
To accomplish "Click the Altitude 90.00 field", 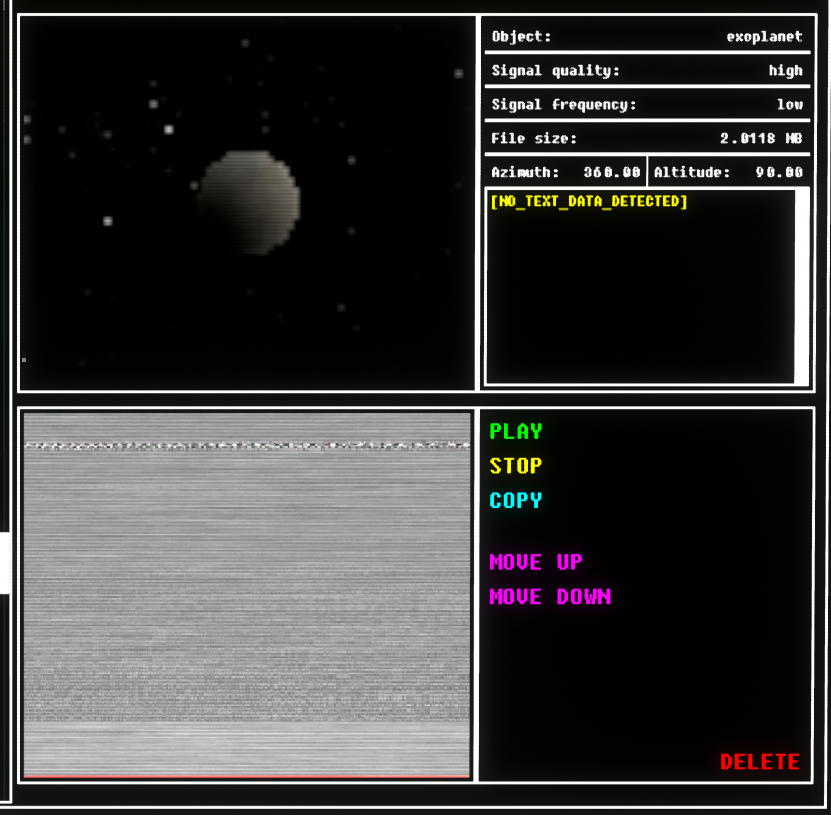I will [x=728, y=172].
